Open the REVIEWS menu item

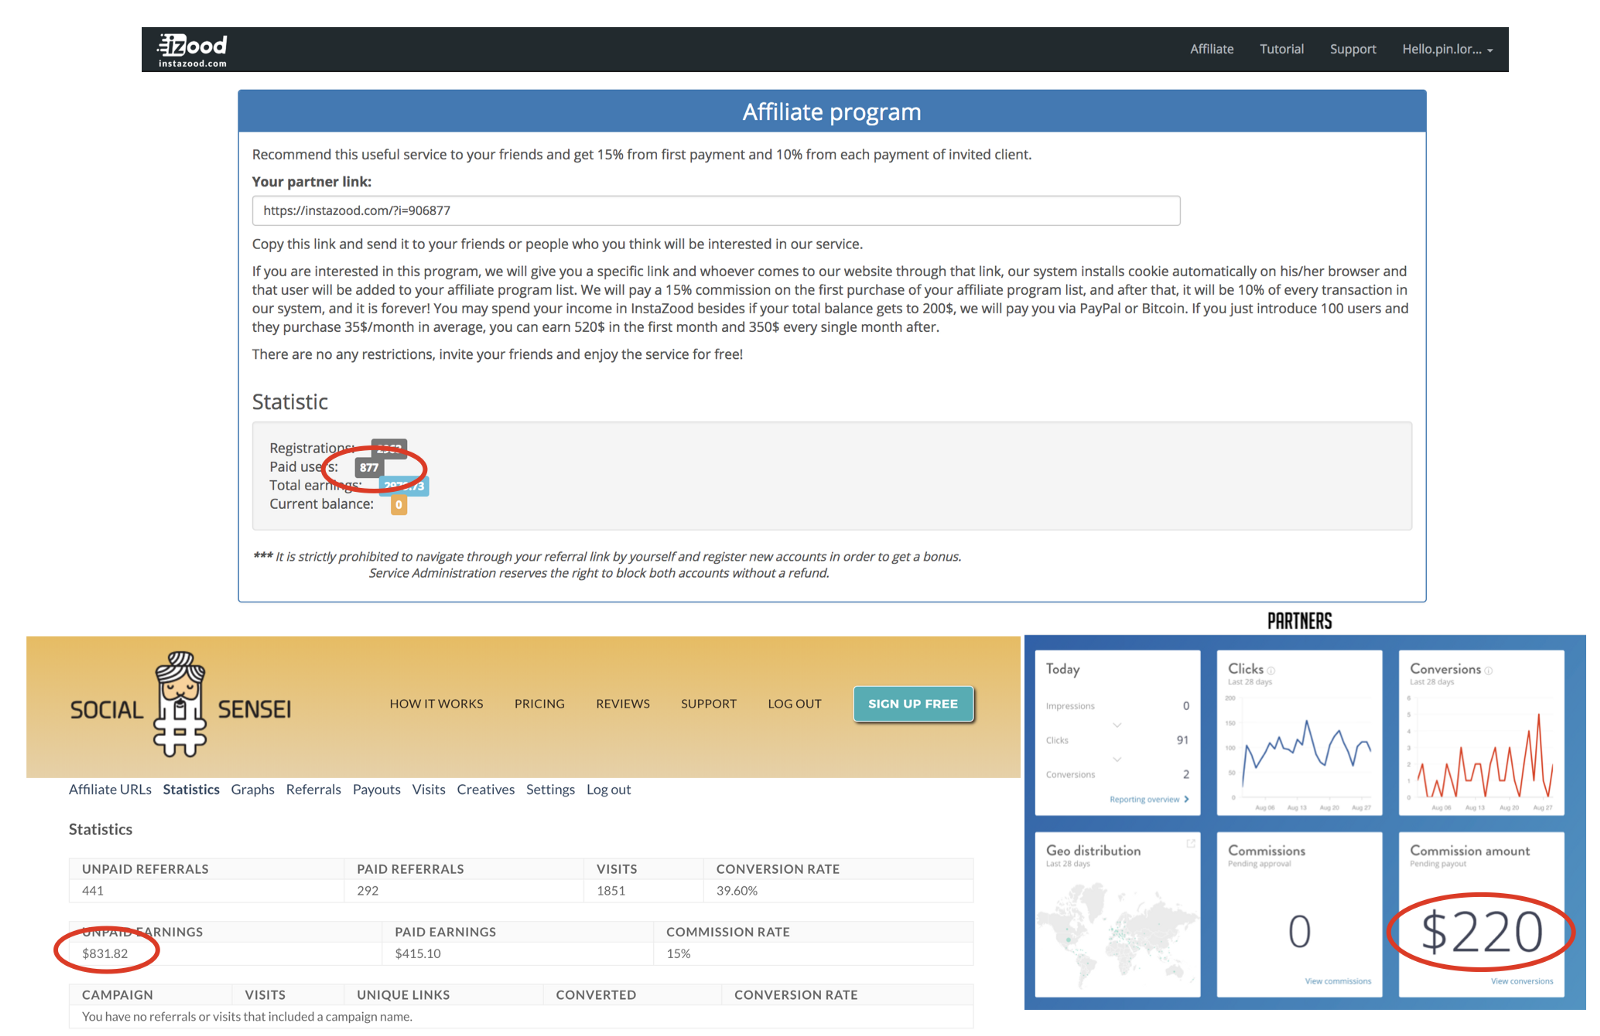tap(623, 704)
